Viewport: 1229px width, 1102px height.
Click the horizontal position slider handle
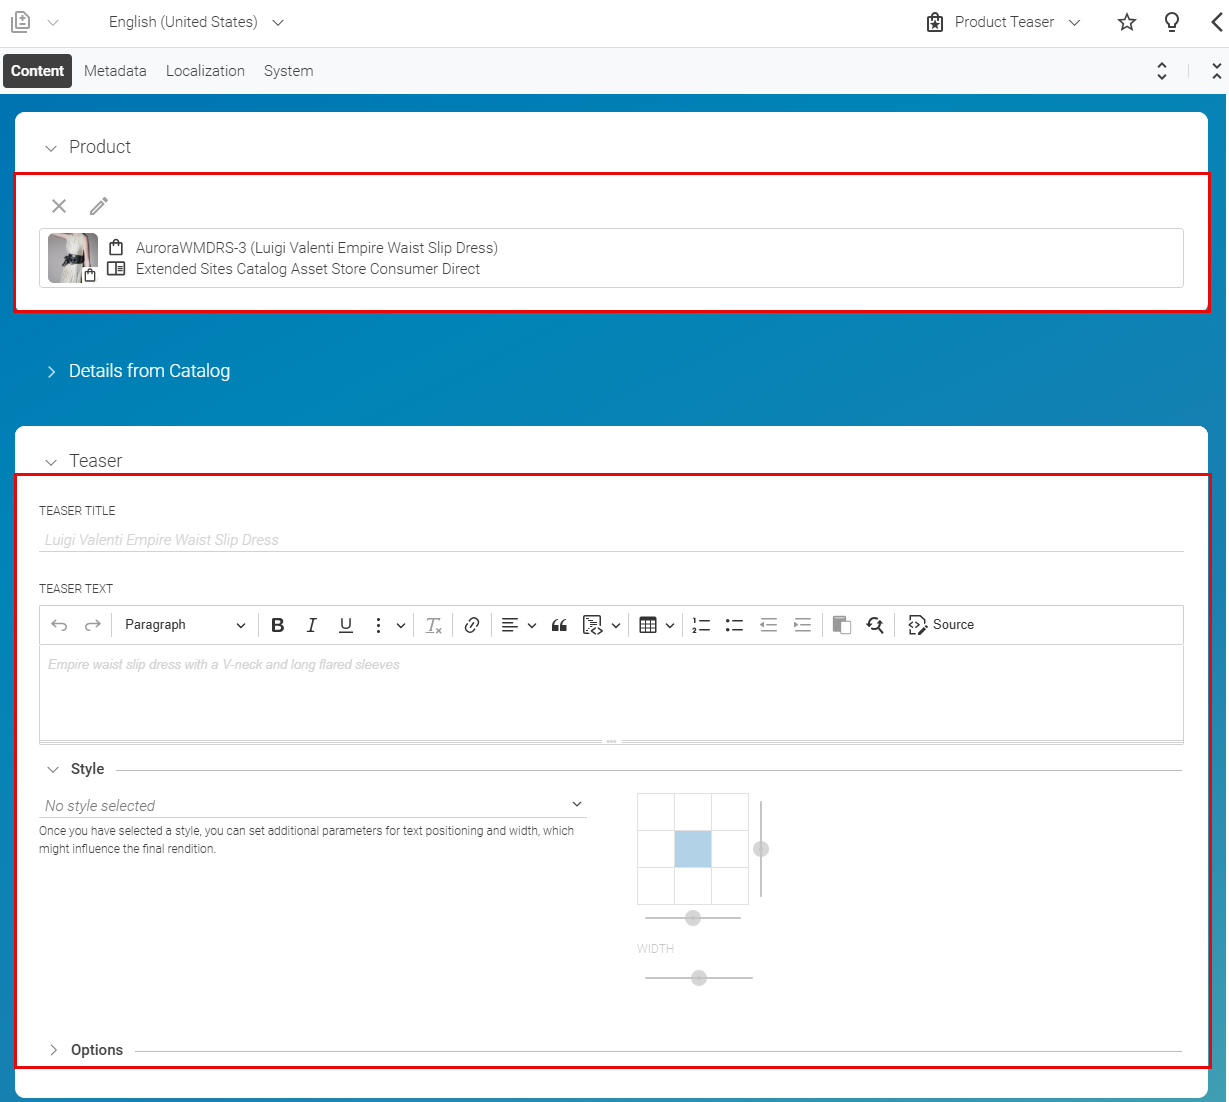click(x=693, y=918)
